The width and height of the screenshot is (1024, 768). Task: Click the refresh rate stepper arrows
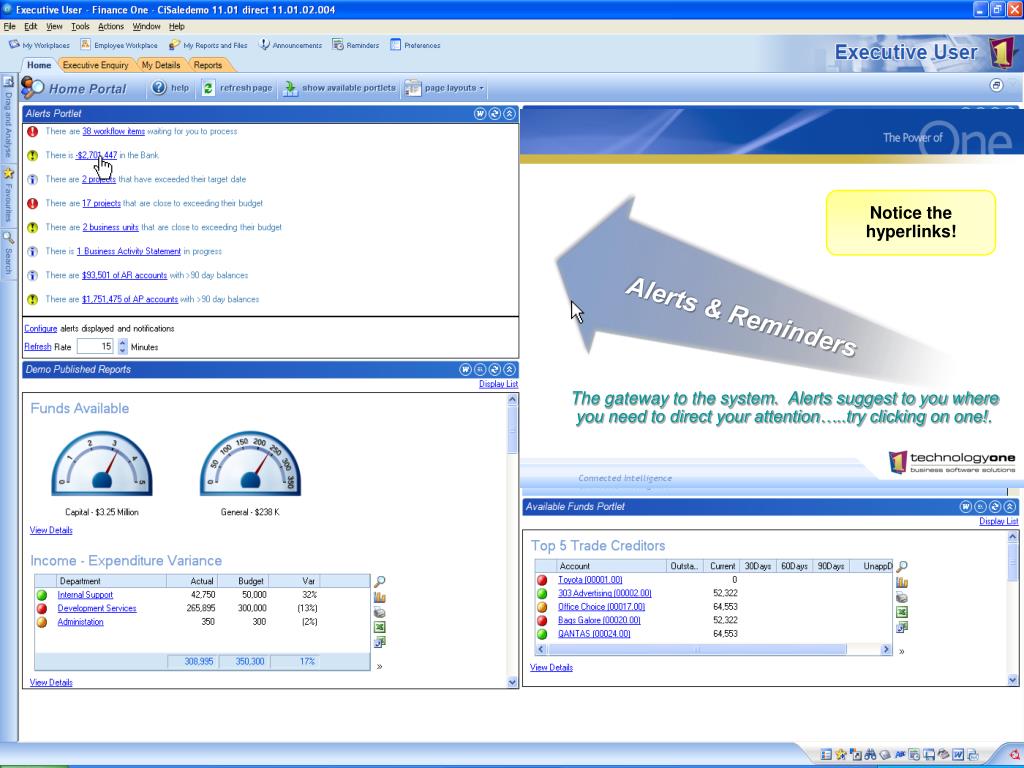click(x=122, y=347)
